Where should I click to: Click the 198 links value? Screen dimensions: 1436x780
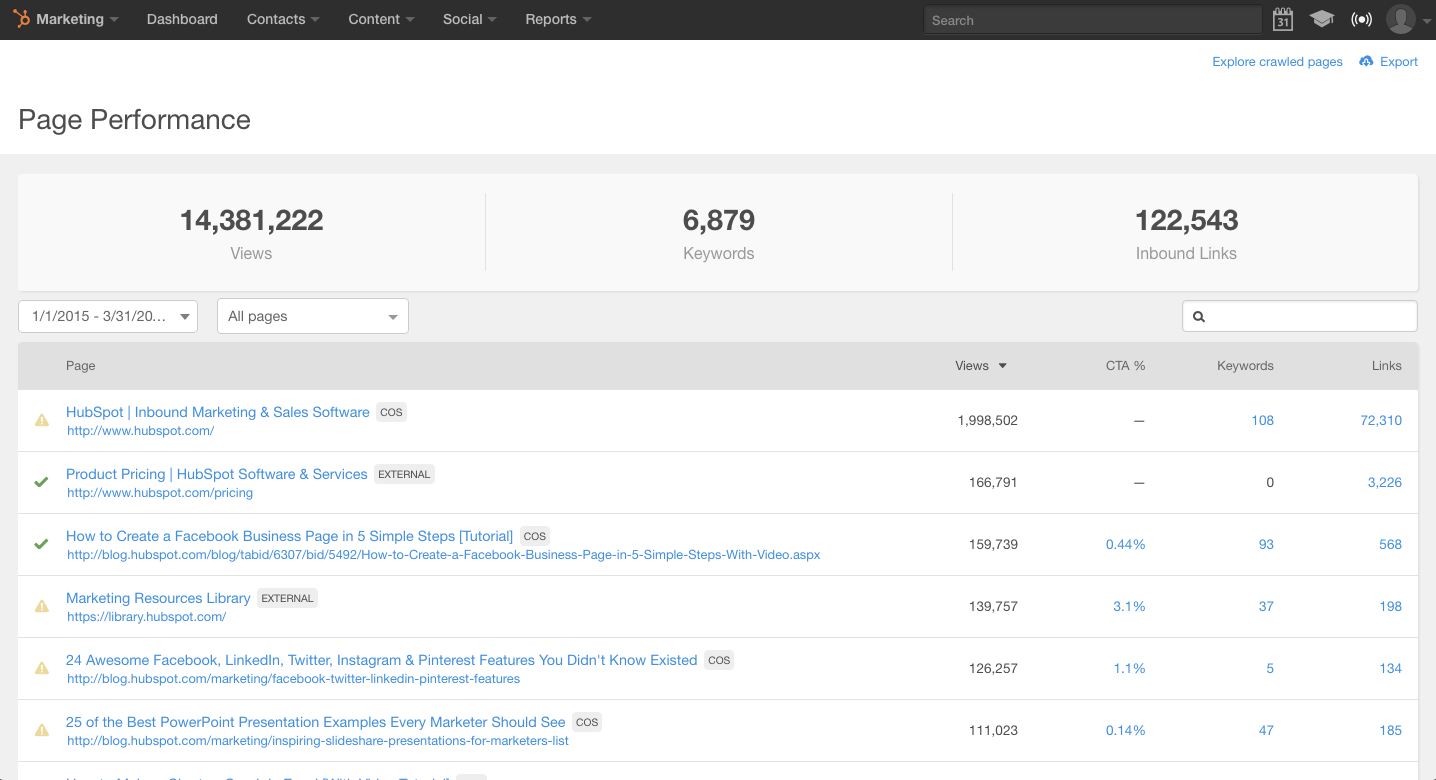(x=1390, y=606)
